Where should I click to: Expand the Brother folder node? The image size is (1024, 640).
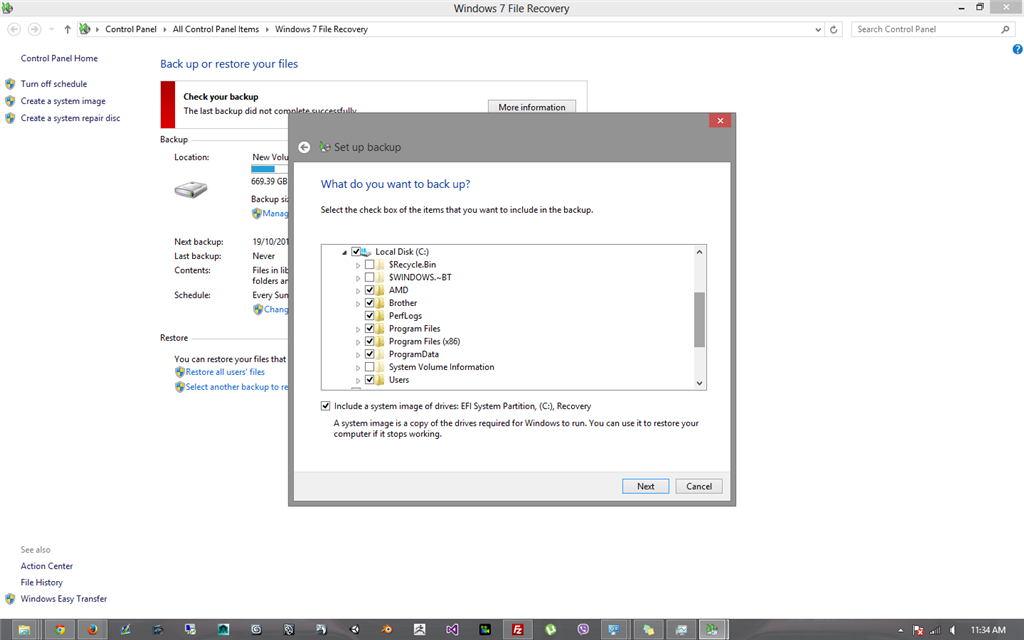[358, 304]
